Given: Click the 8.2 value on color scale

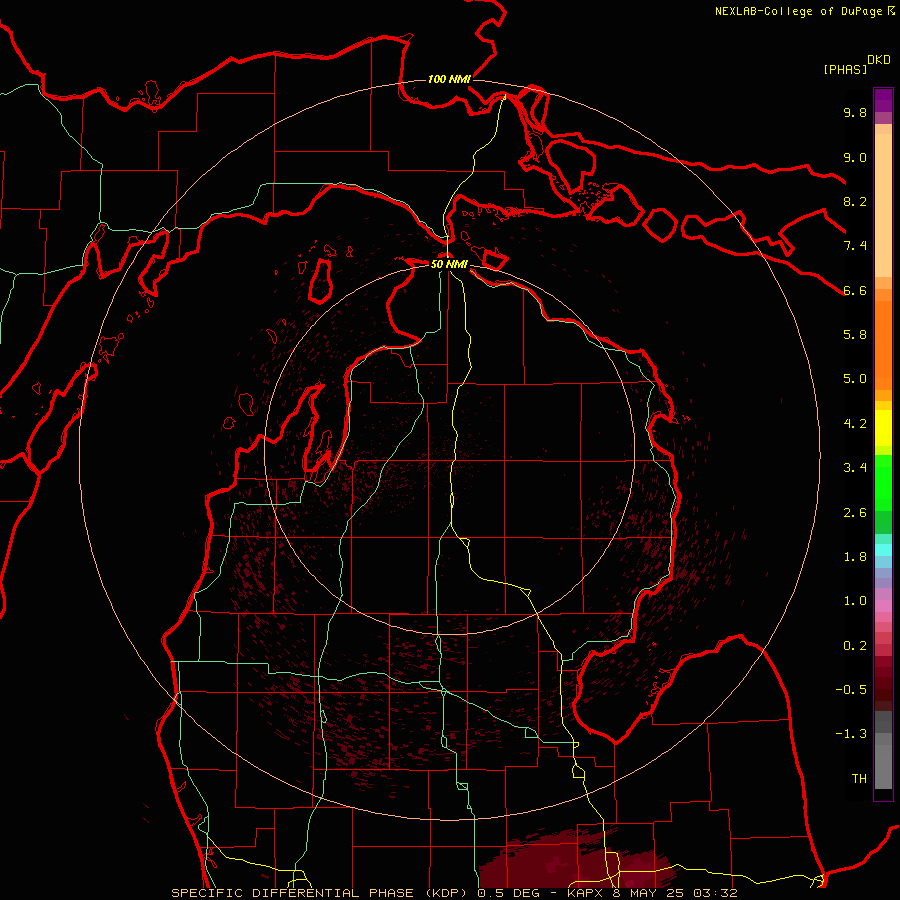Looking at the screenshot, I should click(855, 201).
